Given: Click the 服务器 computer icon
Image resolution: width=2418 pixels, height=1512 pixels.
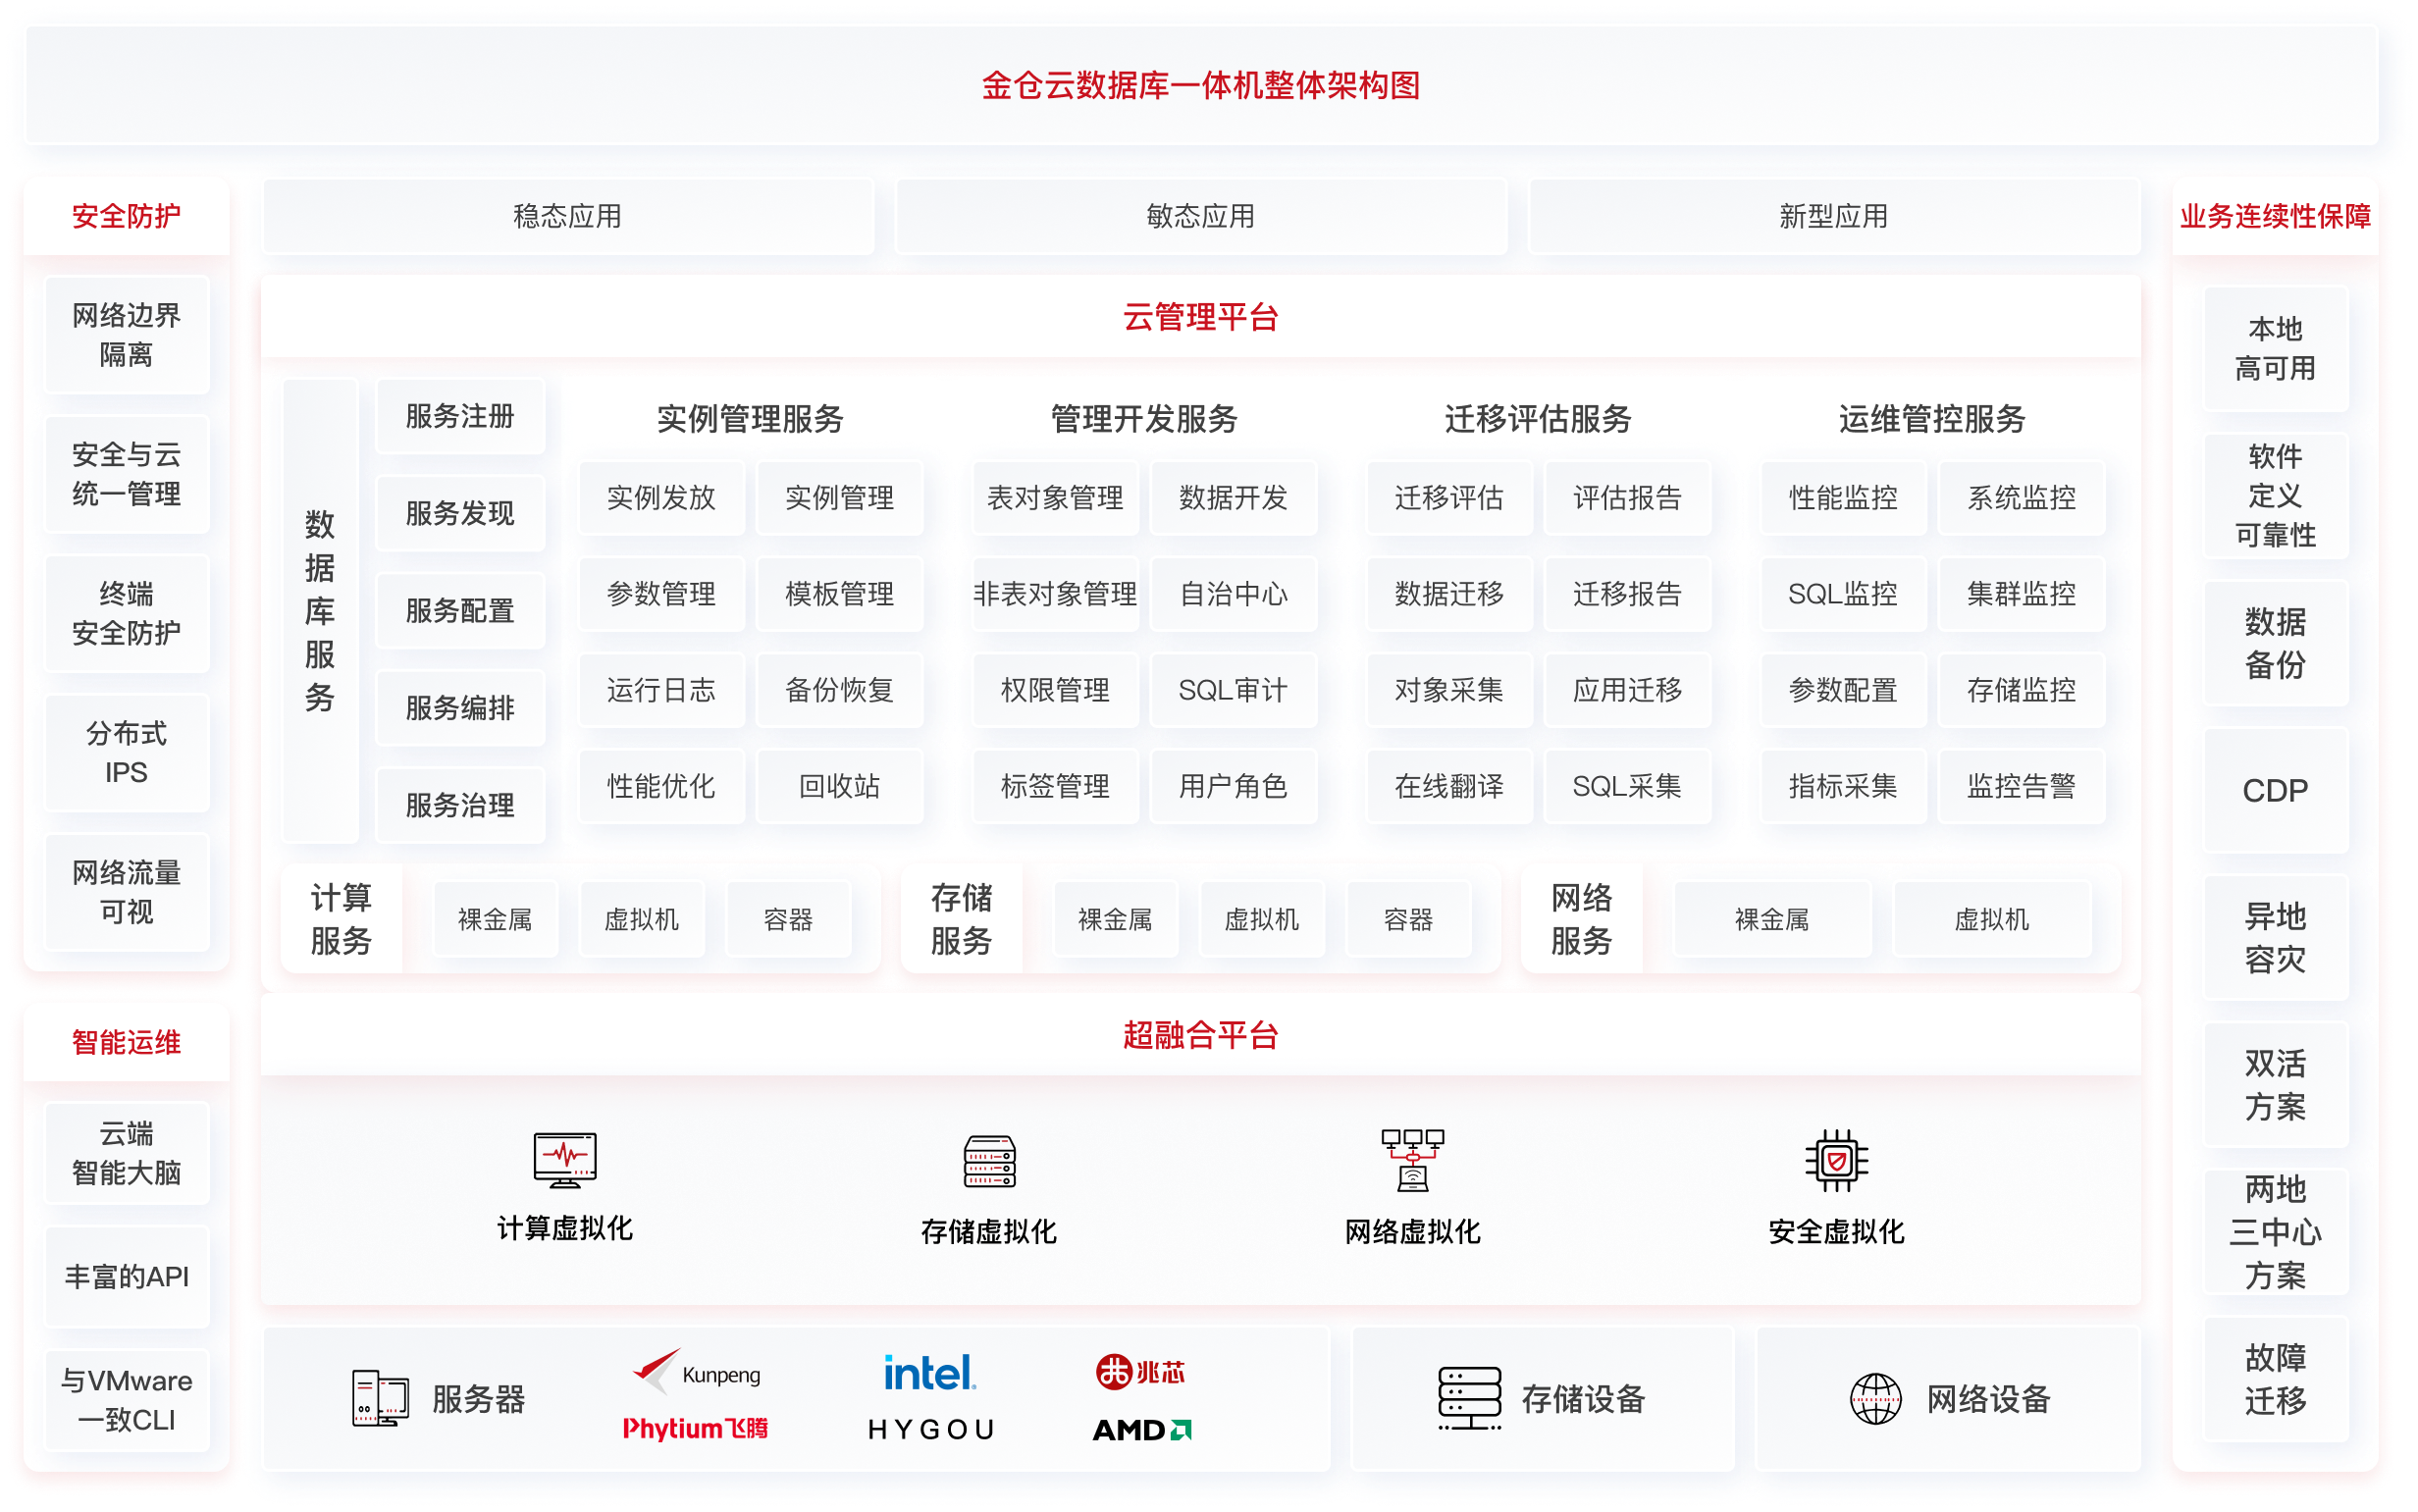Looking at the screenshot, I should (380, 1397).
